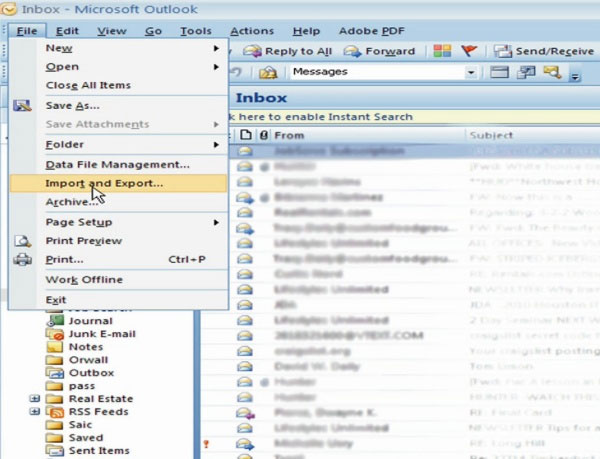This screenshot has height=459, width=600.
Task: Expand the Open submenu
Action: click(x=119, y=67)
